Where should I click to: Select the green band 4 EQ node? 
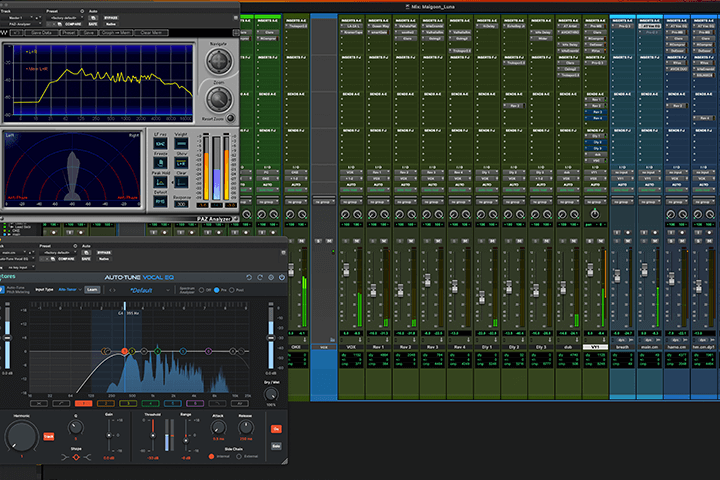pyautogui.click(x=158, y=351)
